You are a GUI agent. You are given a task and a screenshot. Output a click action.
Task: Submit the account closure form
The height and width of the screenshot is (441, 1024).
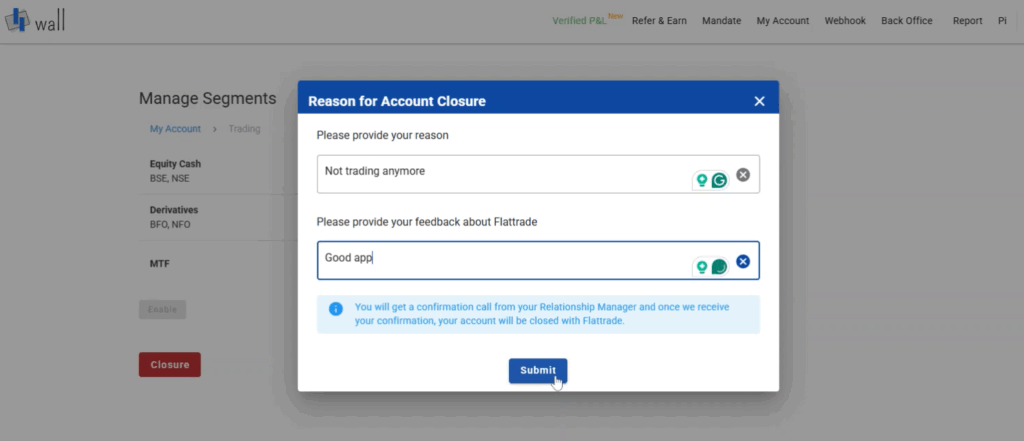coord(538,370)
